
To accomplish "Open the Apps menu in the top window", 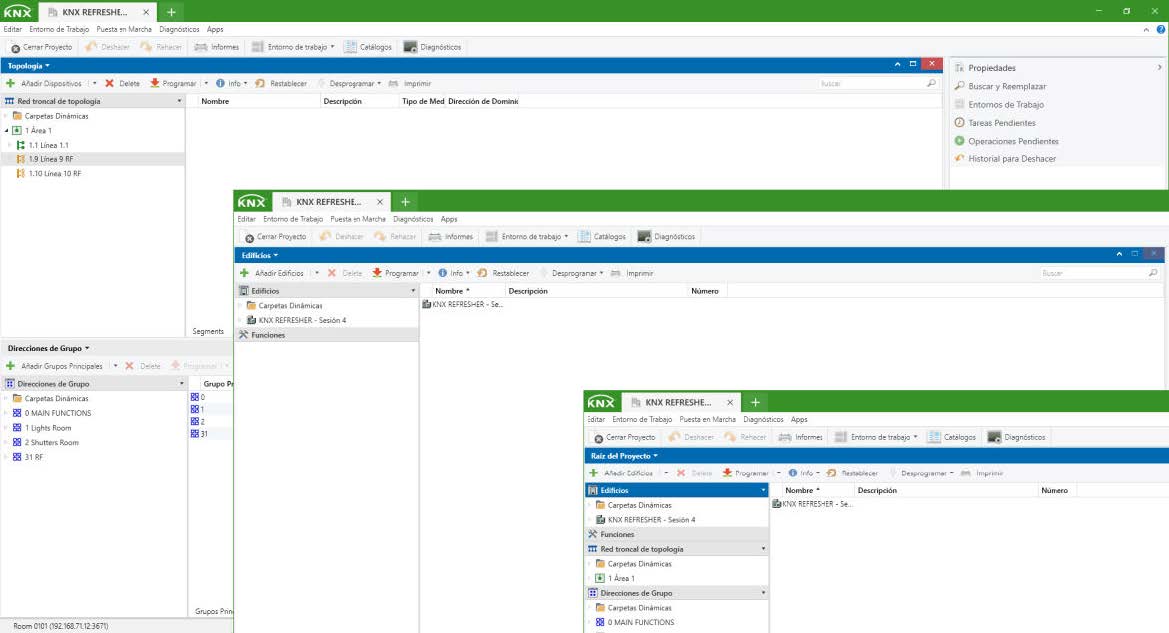I will 215,30.
